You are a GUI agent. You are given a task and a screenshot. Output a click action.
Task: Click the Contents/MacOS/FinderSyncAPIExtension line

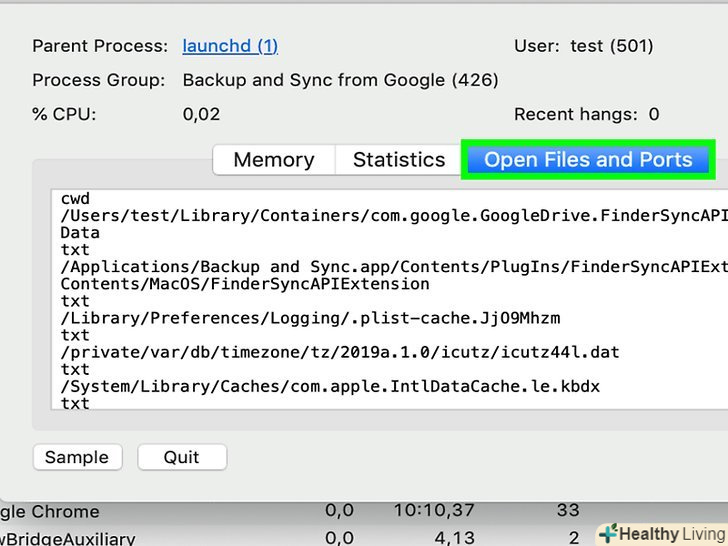point(245,284)
